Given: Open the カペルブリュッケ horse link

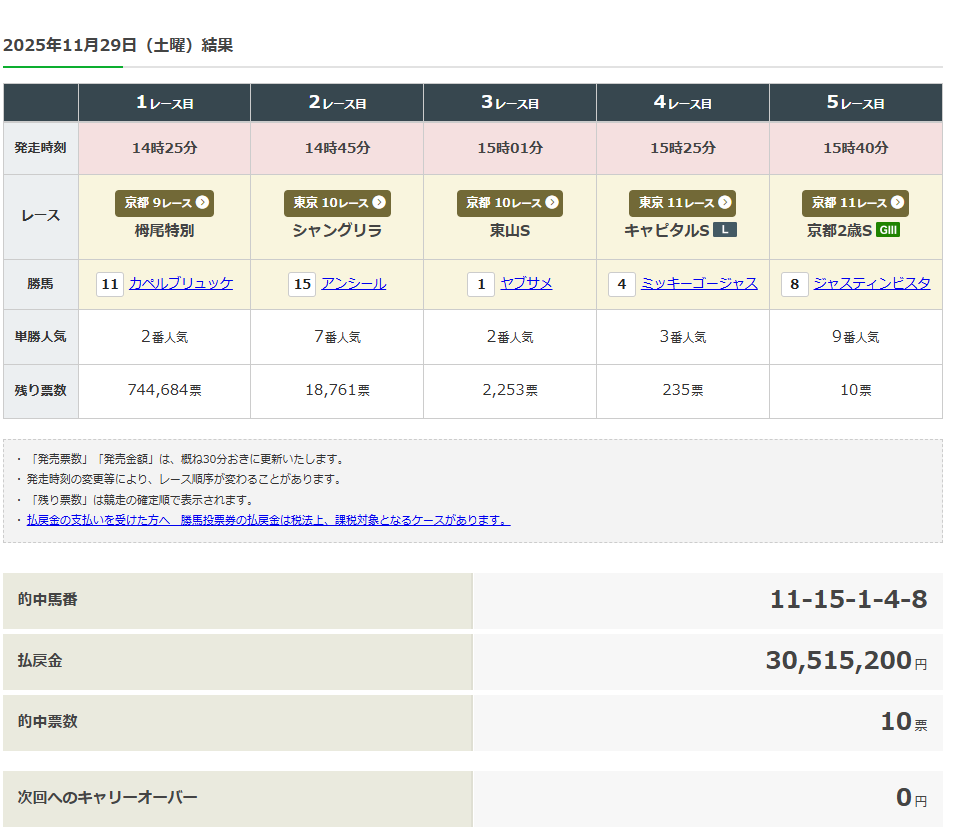Looking at the screenshot, I should point(181,284).
